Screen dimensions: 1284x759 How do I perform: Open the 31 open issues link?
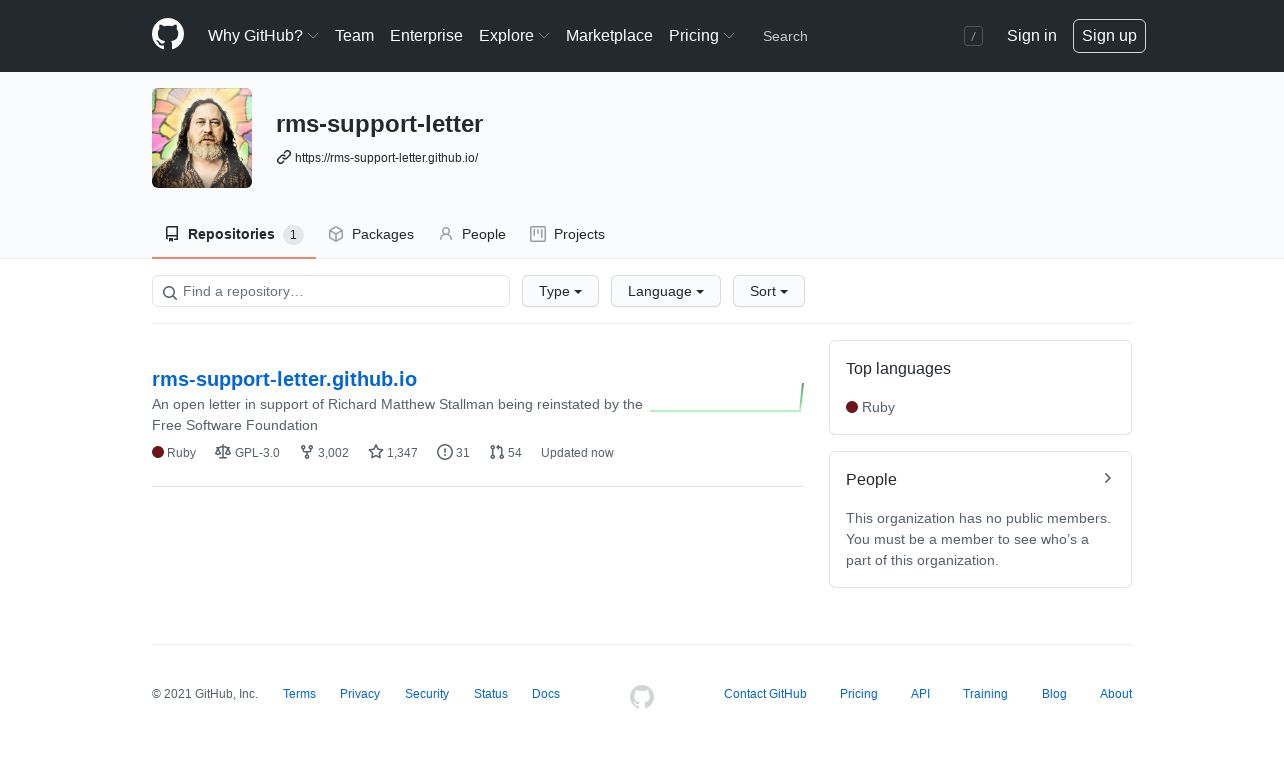[453, 453]
